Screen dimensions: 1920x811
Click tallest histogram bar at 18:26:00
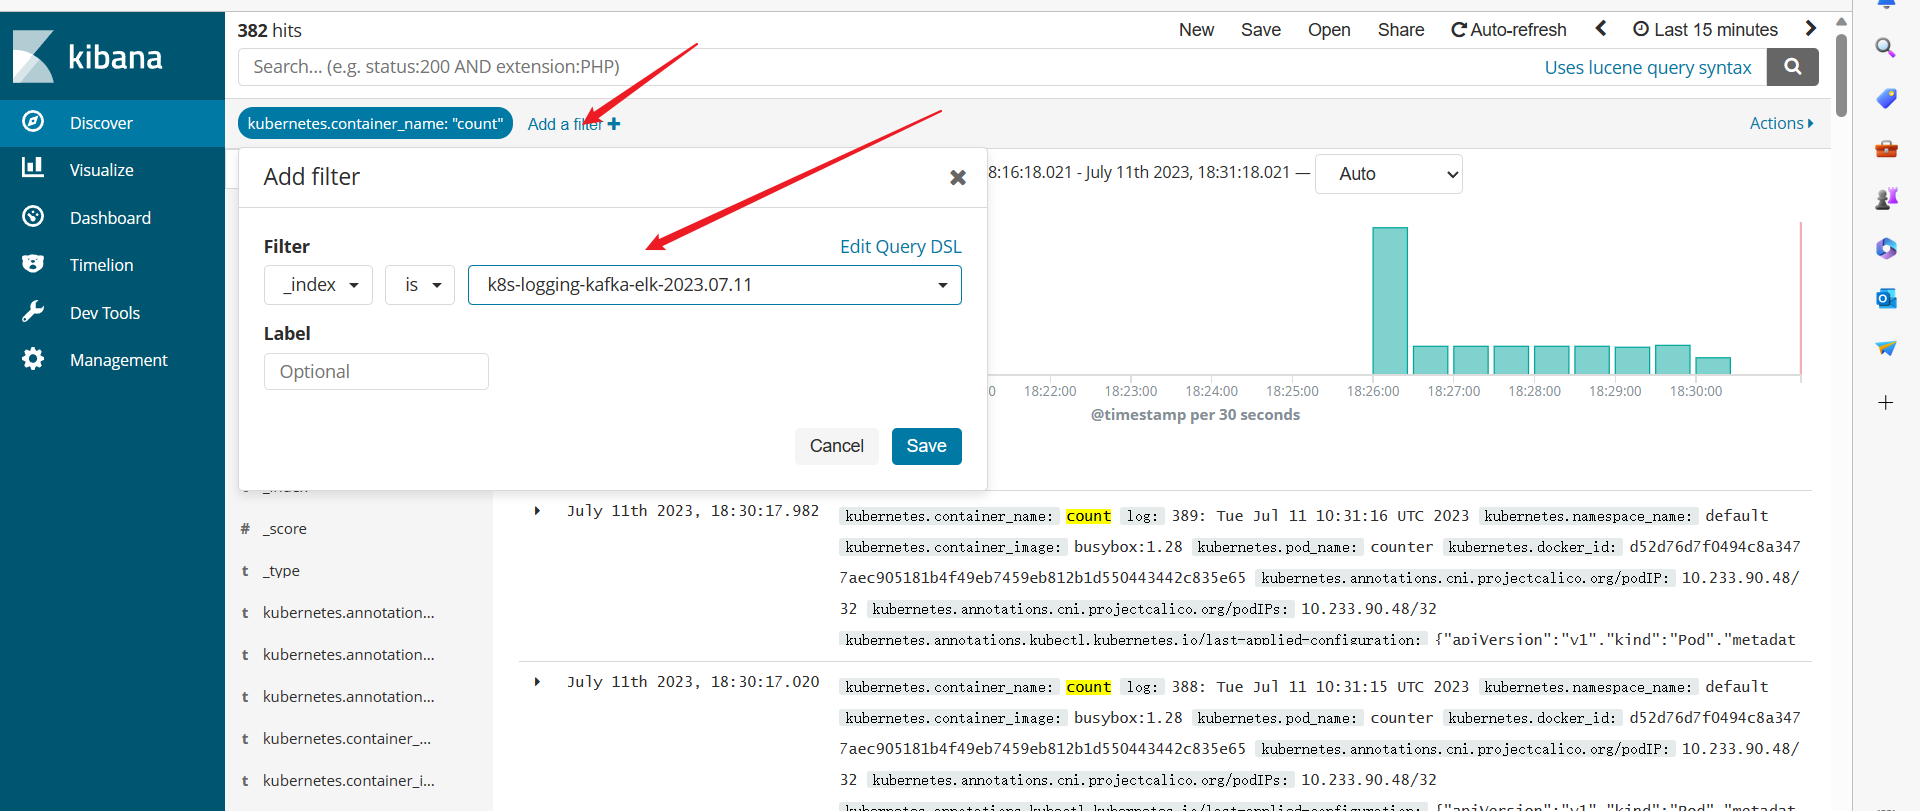point(1390,301)
